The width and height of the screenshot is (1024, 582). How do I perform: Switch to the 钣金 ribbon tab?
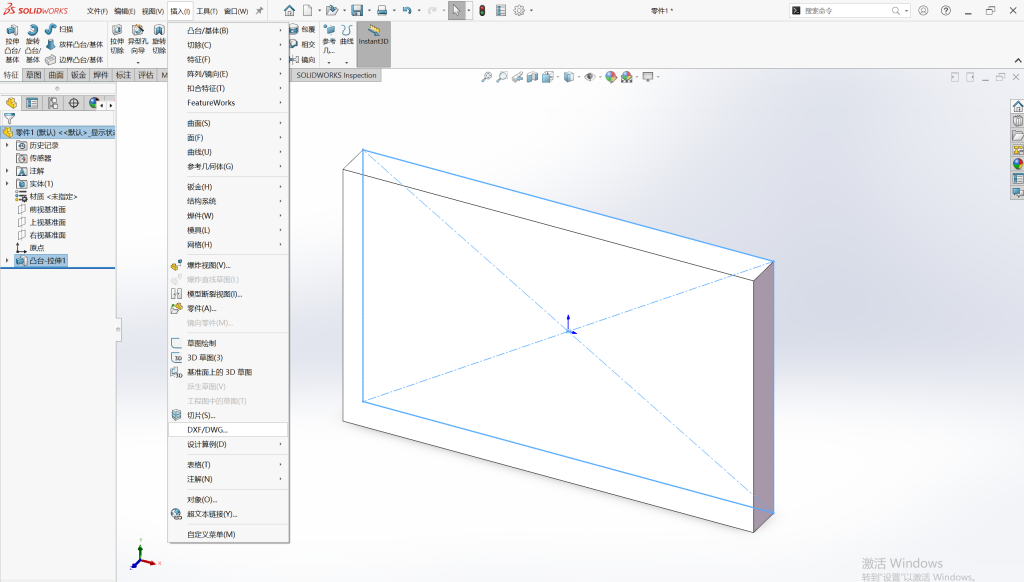point(78,75)
